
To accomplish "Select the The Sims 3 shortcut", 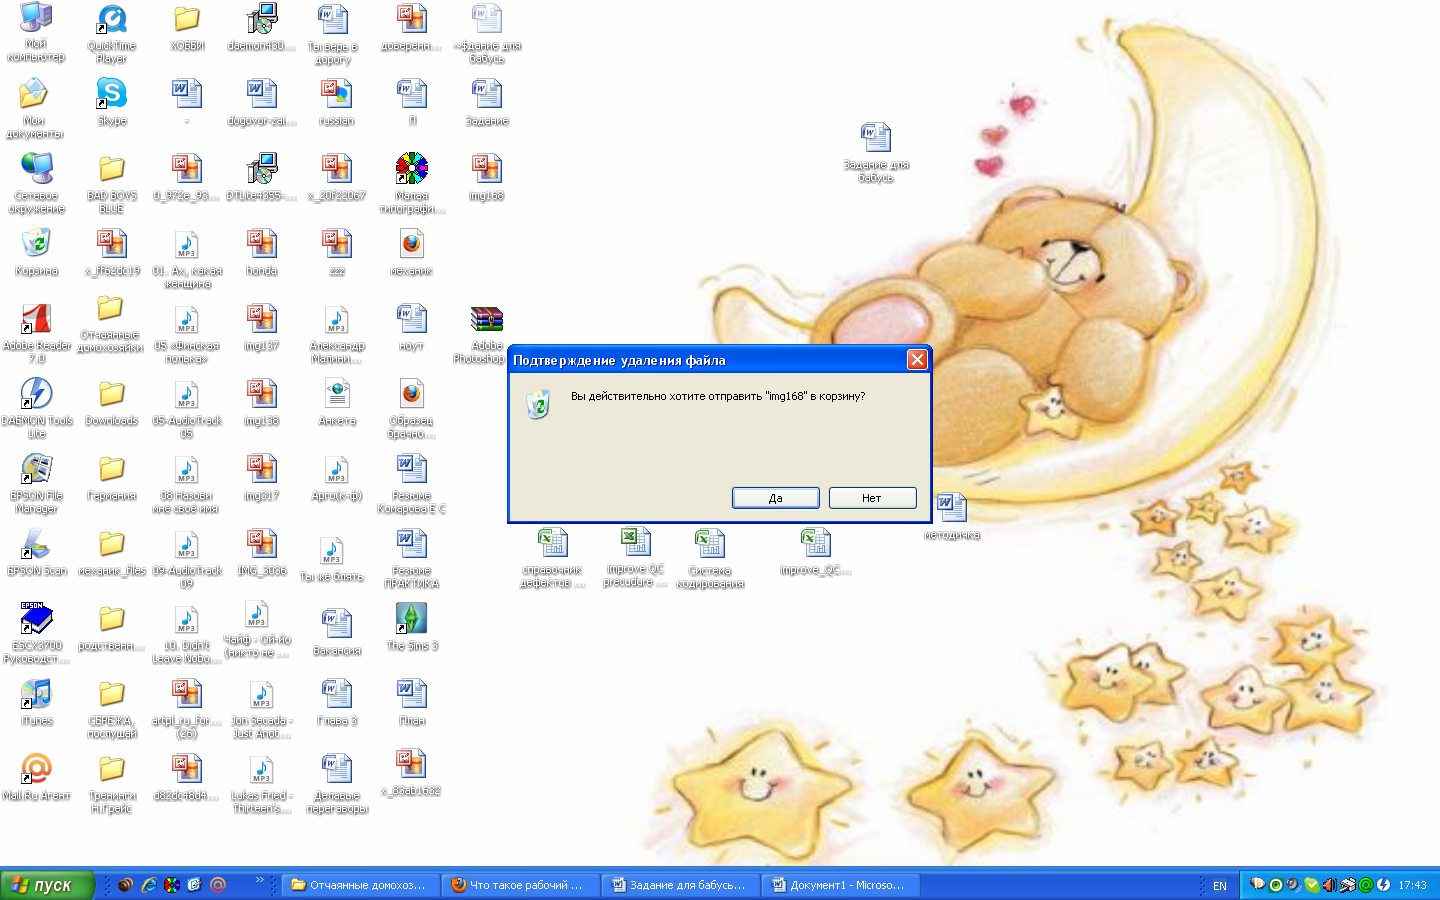I will coord(412,628).
